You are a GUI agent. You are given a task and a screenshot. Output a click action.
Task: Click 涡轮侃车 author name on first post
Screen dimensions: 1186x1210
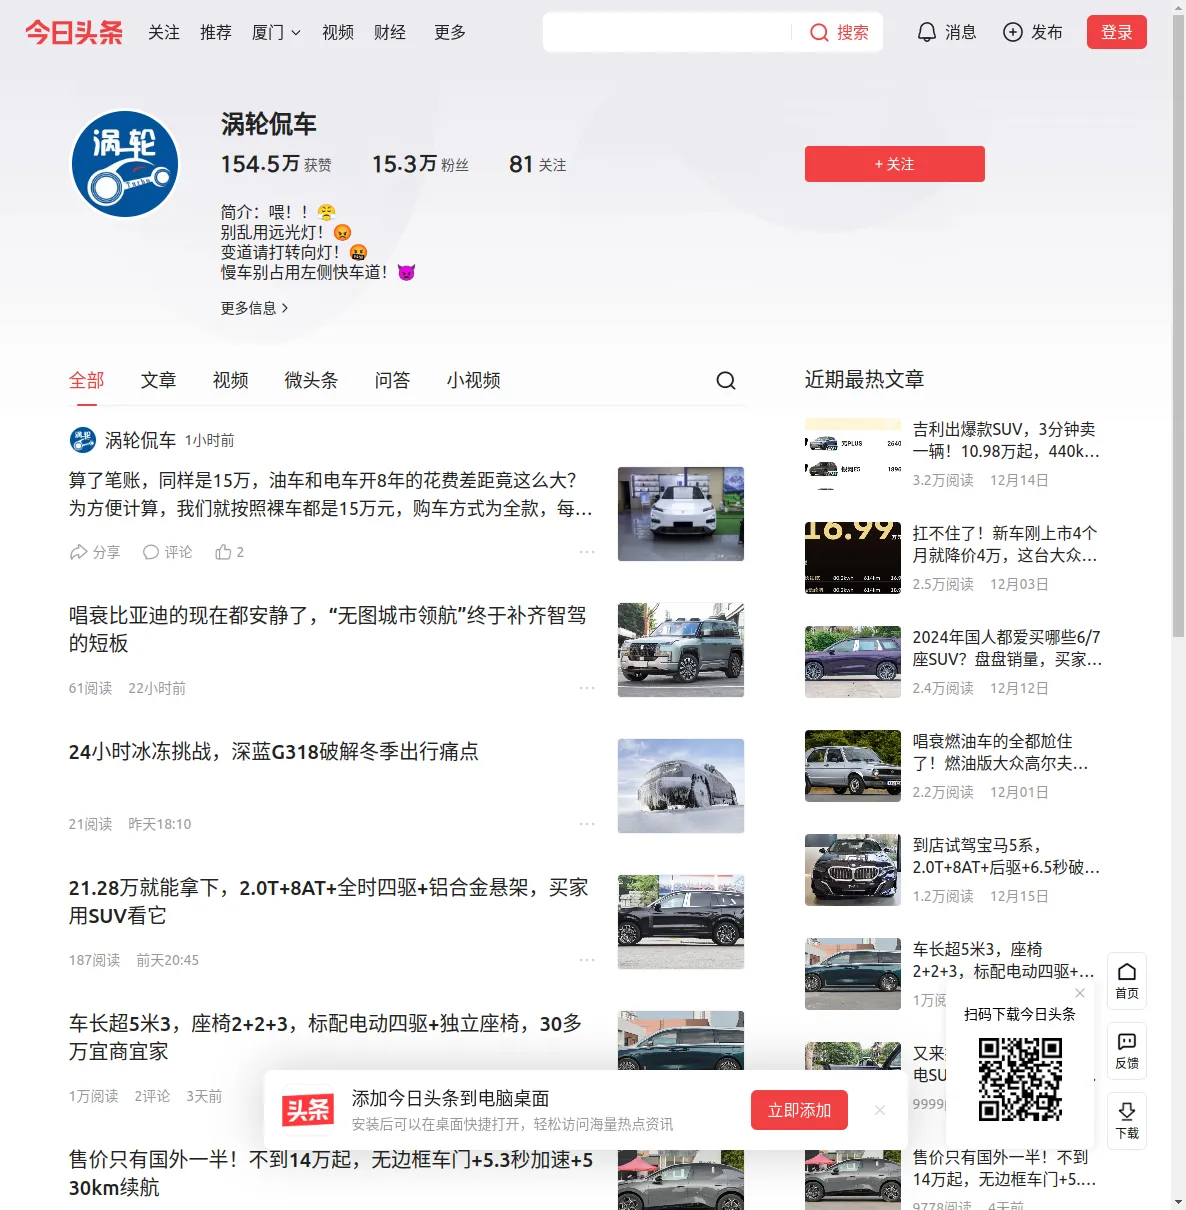[140, 440]
